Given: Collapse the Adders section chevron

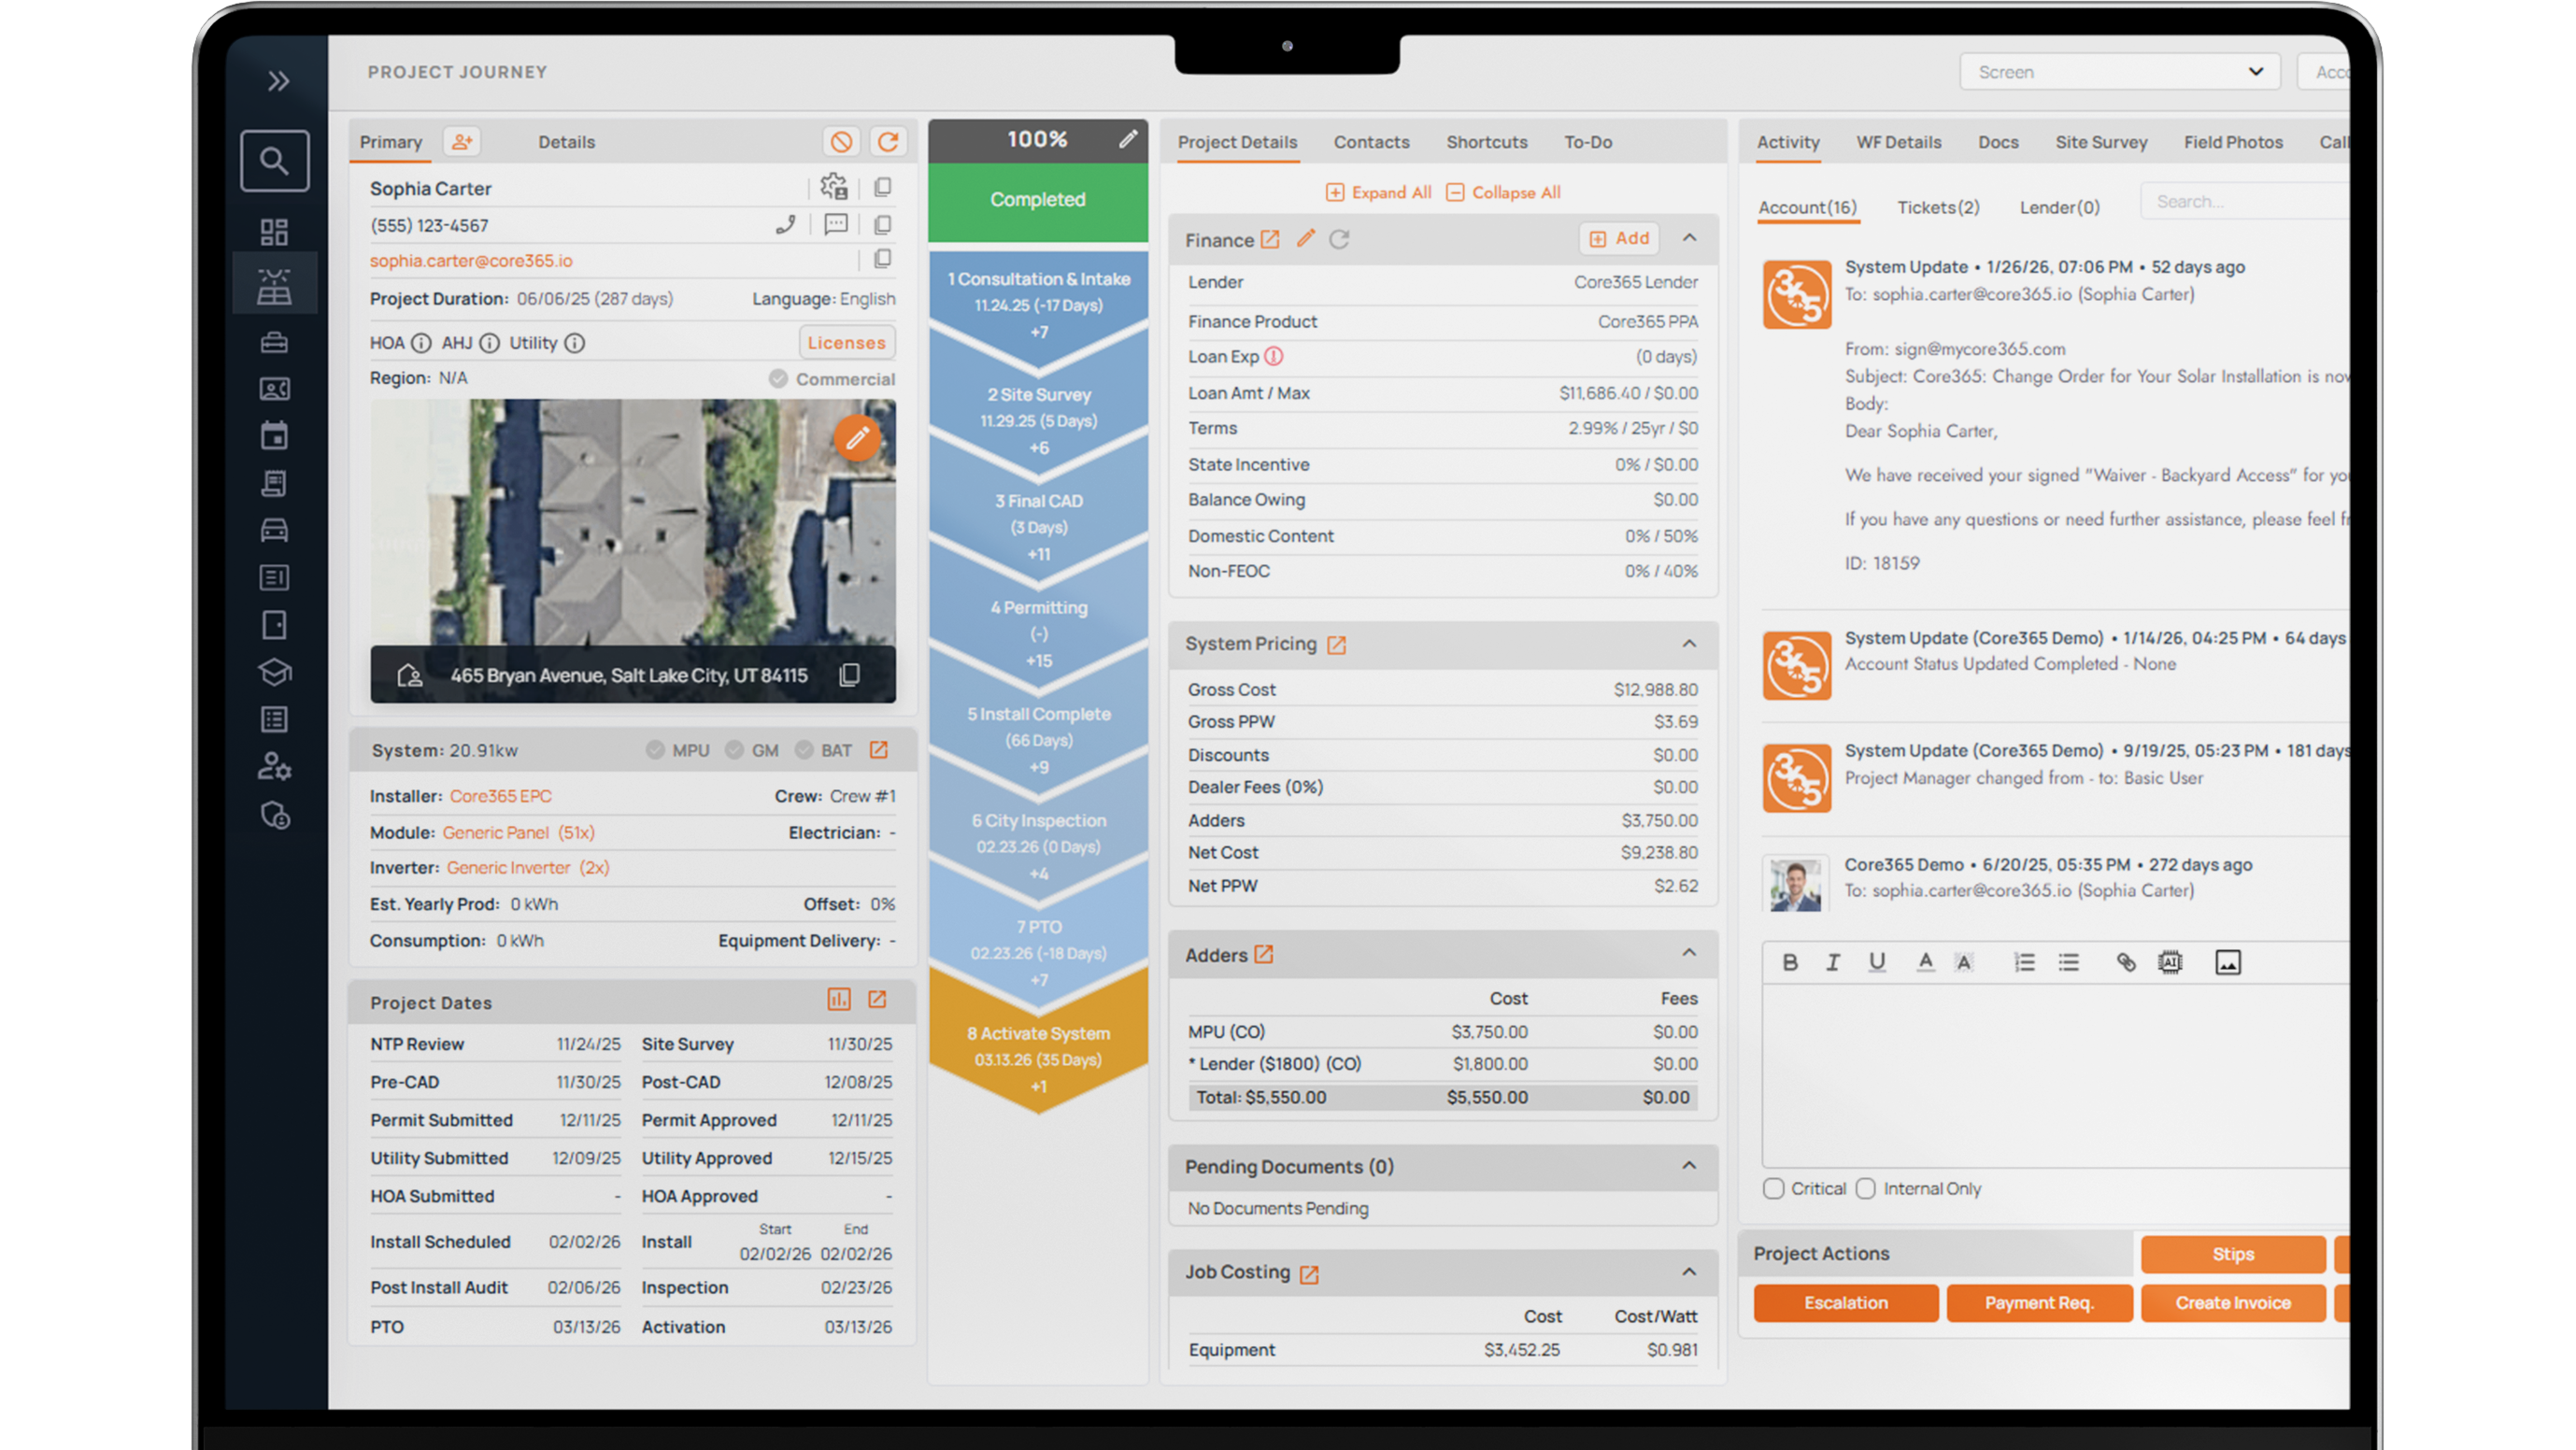Looking at the screenshot, I should pyautogui.click(x=1689, y=953).
